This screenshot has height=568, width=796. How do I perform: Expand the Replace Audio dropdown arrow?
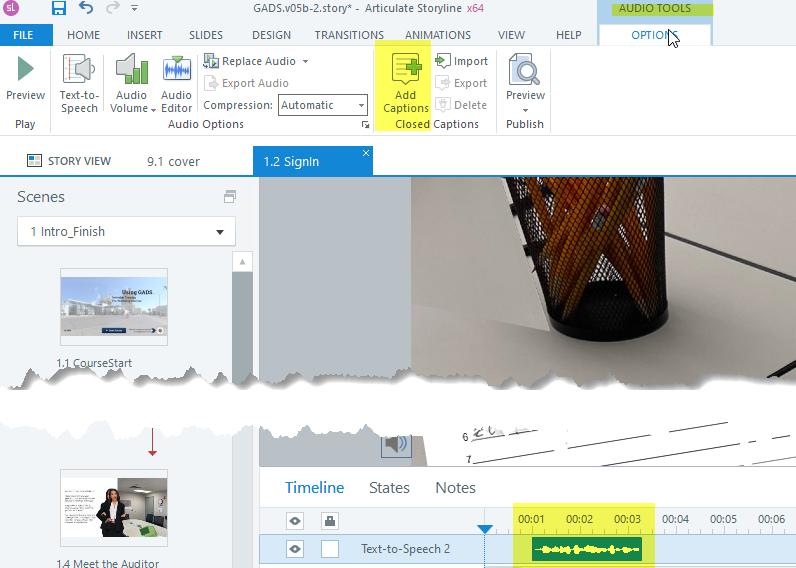(306, 61)
